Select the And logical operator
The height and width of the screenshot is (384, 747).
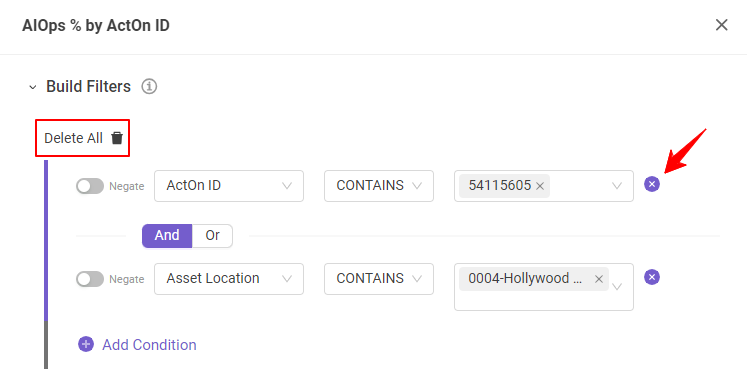click(x=167, y=235)
